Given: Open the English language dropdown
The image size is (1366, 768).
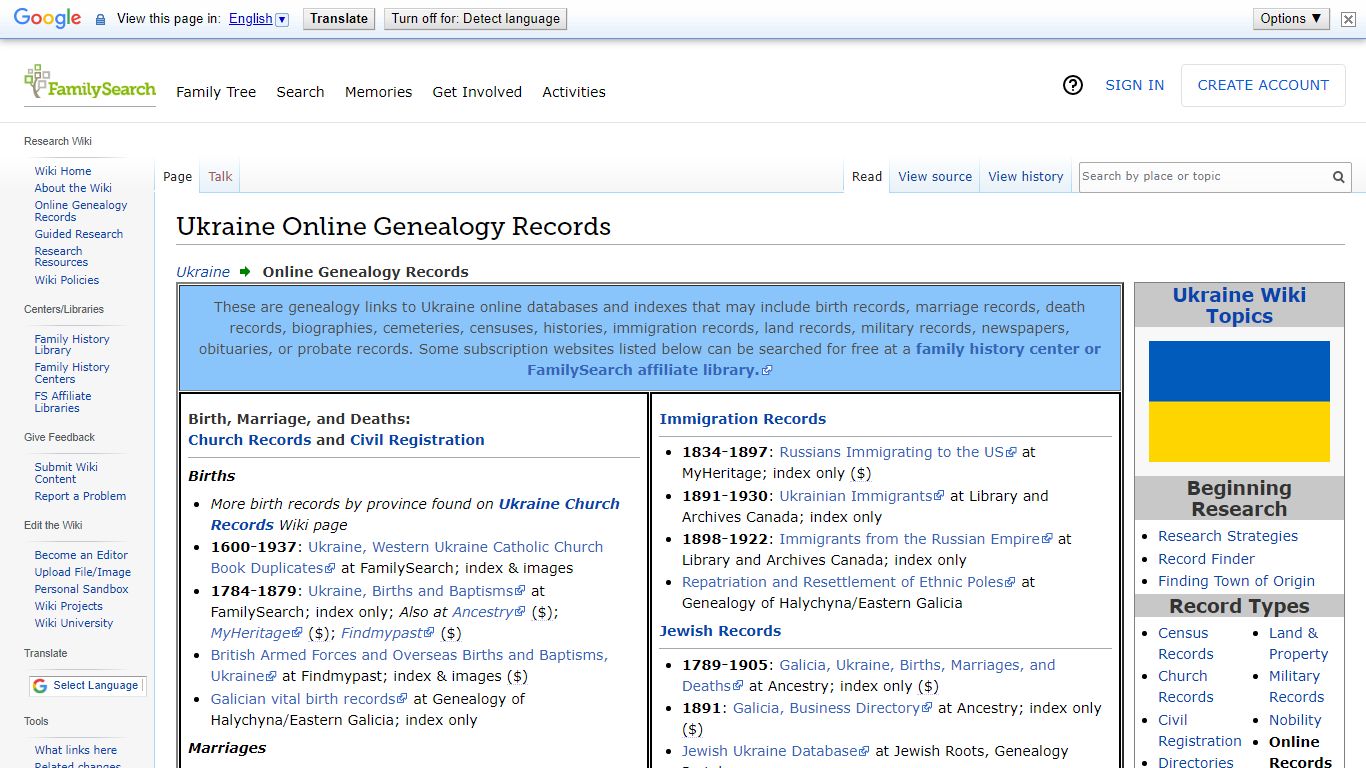Looking at the screenshot, I should coord(258,19).
